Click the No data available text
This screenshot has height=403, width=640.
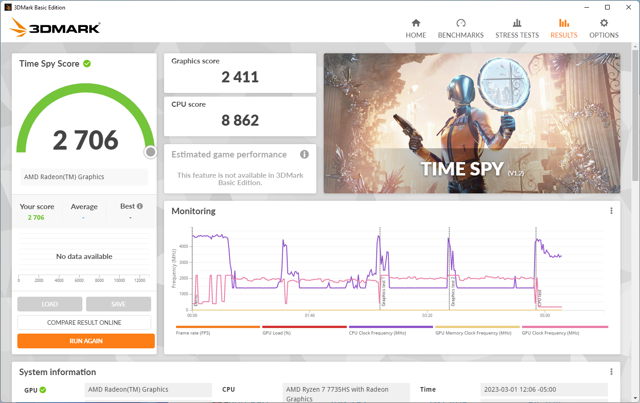(84, 256)
